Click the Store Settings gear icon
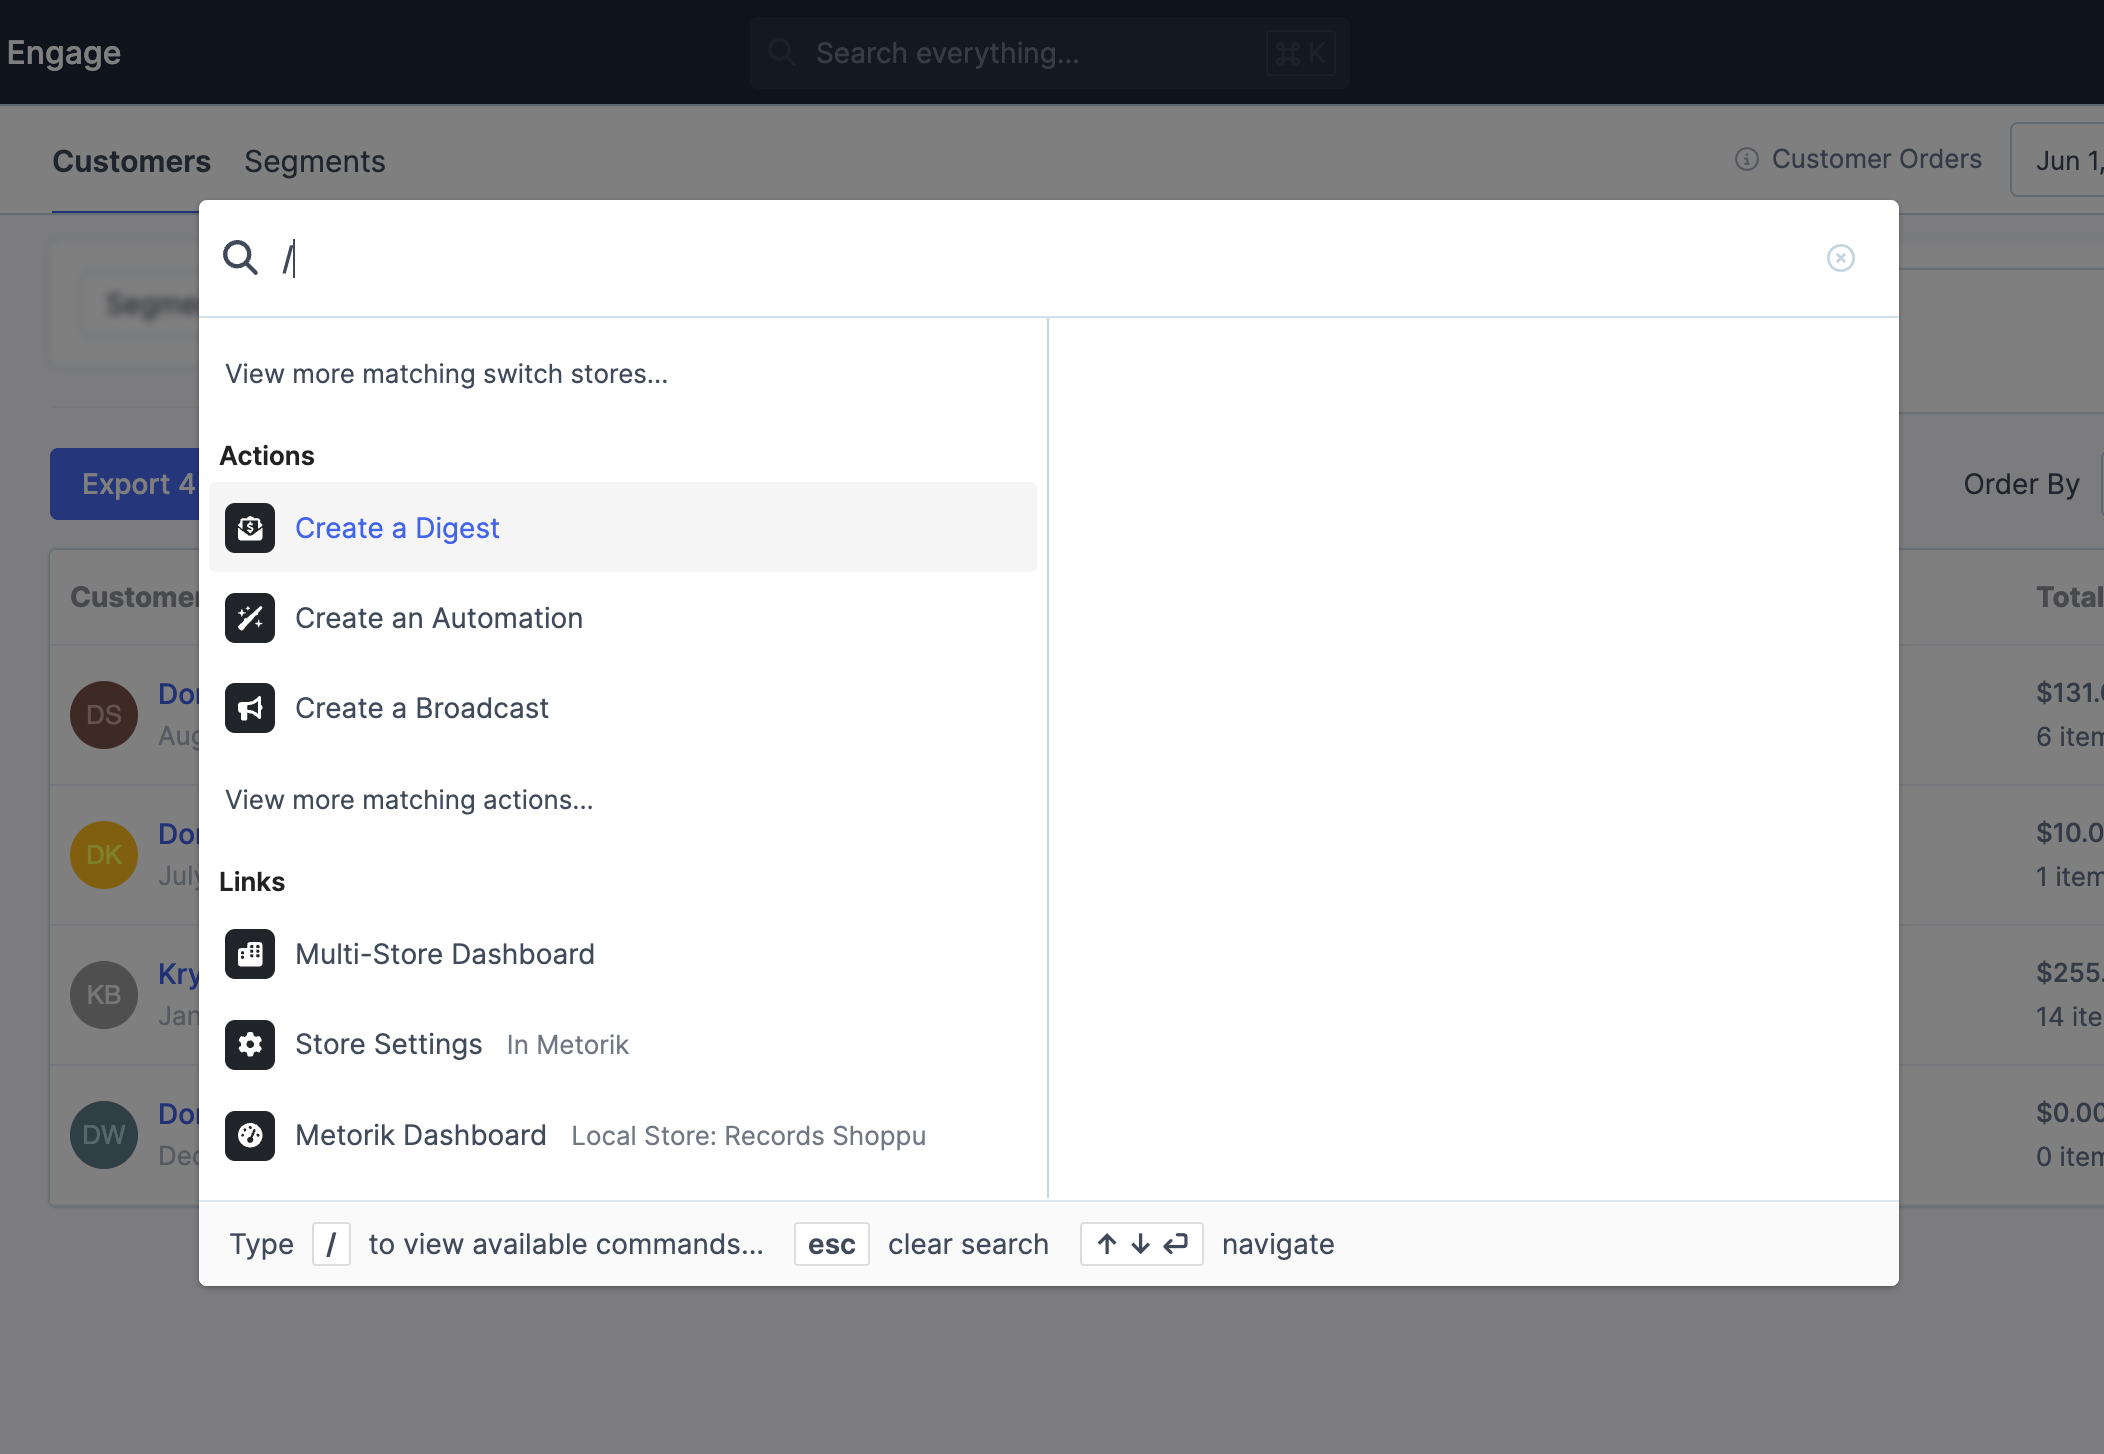The height and width of the screenshot is (1454, 2104). (250, 1044)
